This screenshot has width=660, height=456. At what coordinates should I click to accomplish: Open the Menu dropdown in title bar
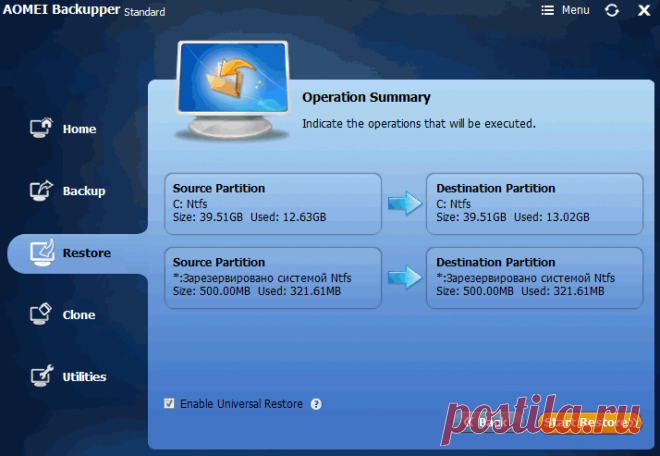[565, 10]
